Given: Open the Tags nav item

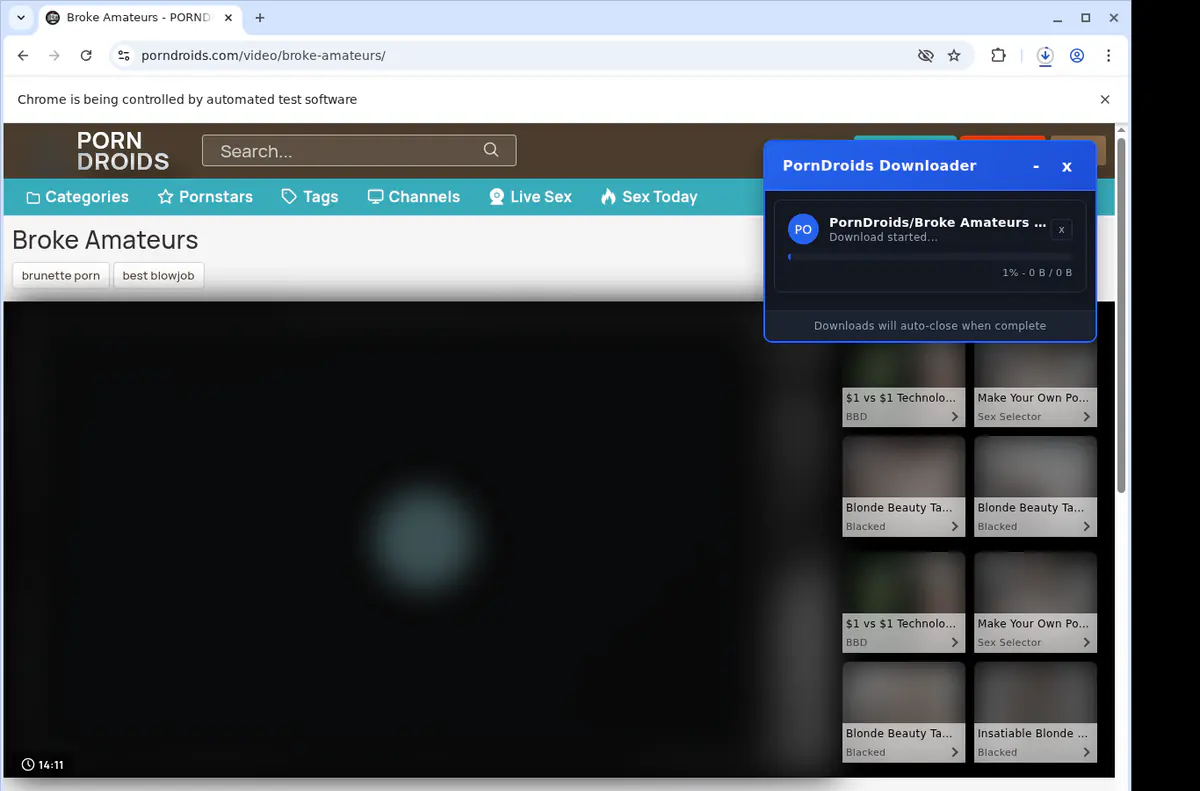Looking at the screenshot, I should point(310,197).
